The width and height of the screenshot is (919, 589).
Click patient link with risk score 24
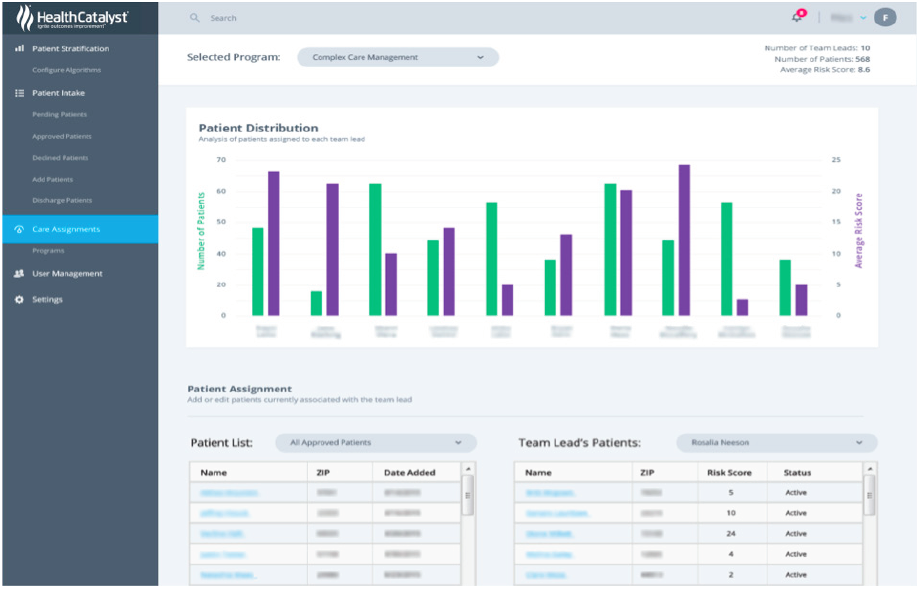[549, 534]
